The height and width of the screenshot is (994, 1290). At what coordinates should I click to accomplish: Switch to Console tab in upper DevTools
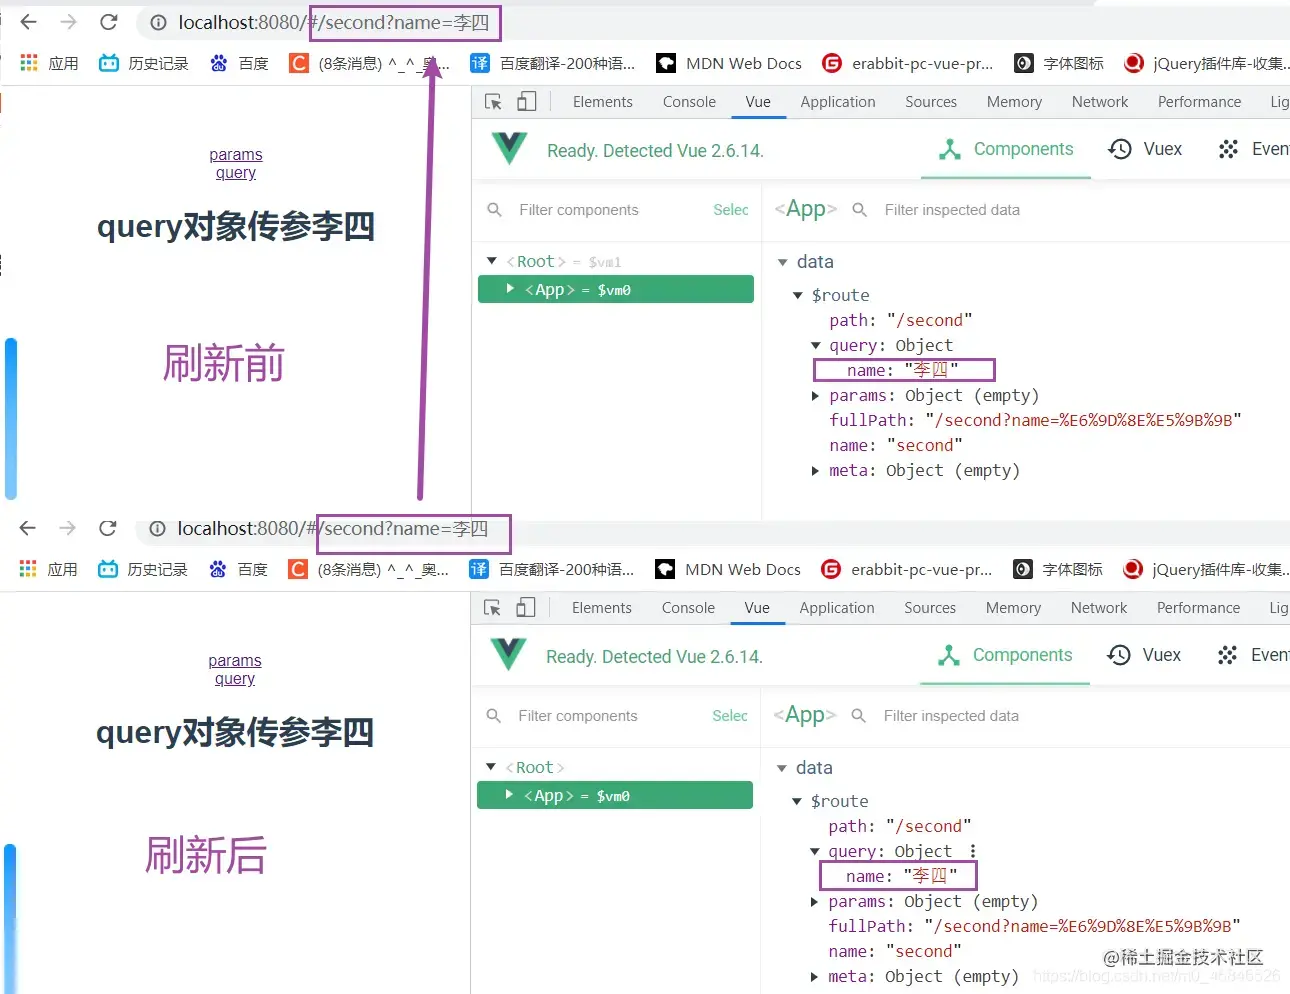click(689, 102)
